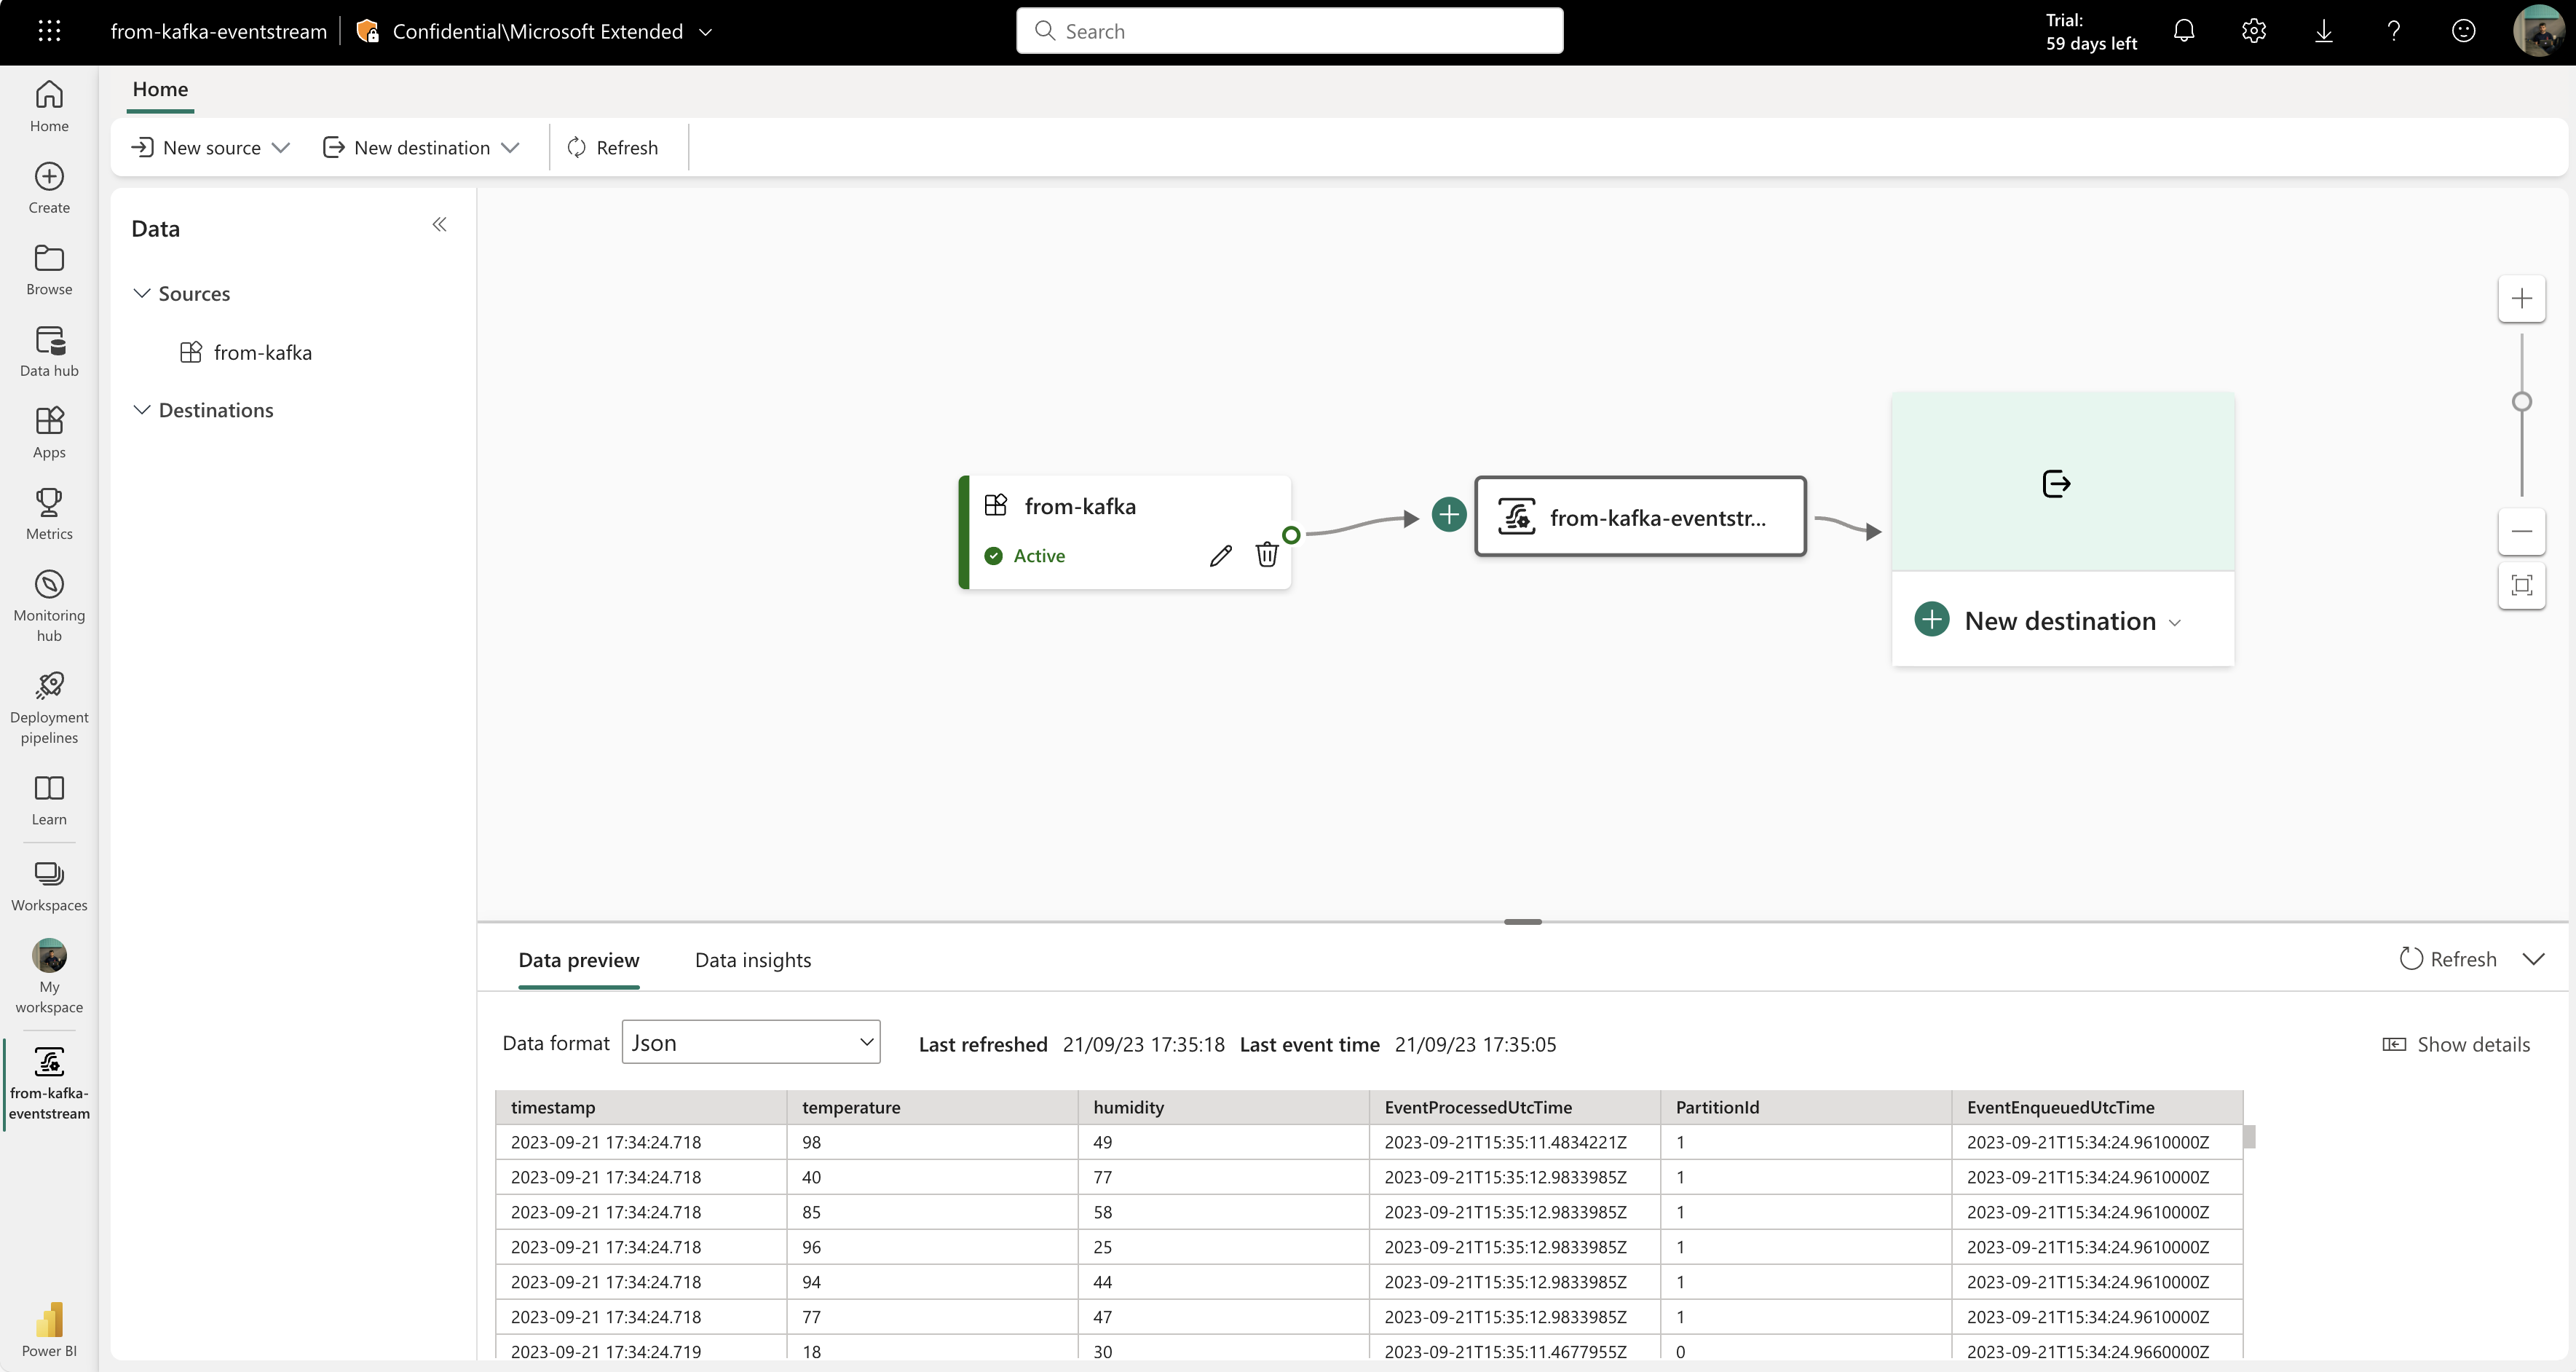2576x1372 pixels.
Task: Click inside the Search box
Action: [x=1288, y=31]
